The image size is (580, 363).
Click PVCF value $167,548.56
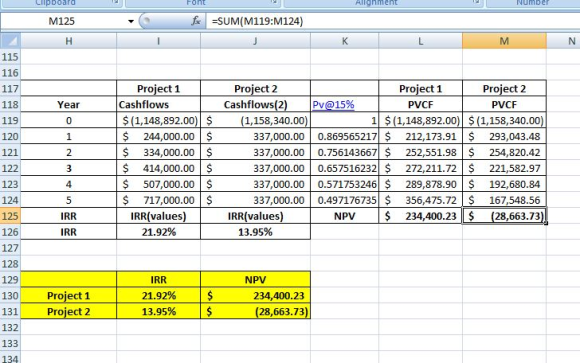click(x=504, y=200)
